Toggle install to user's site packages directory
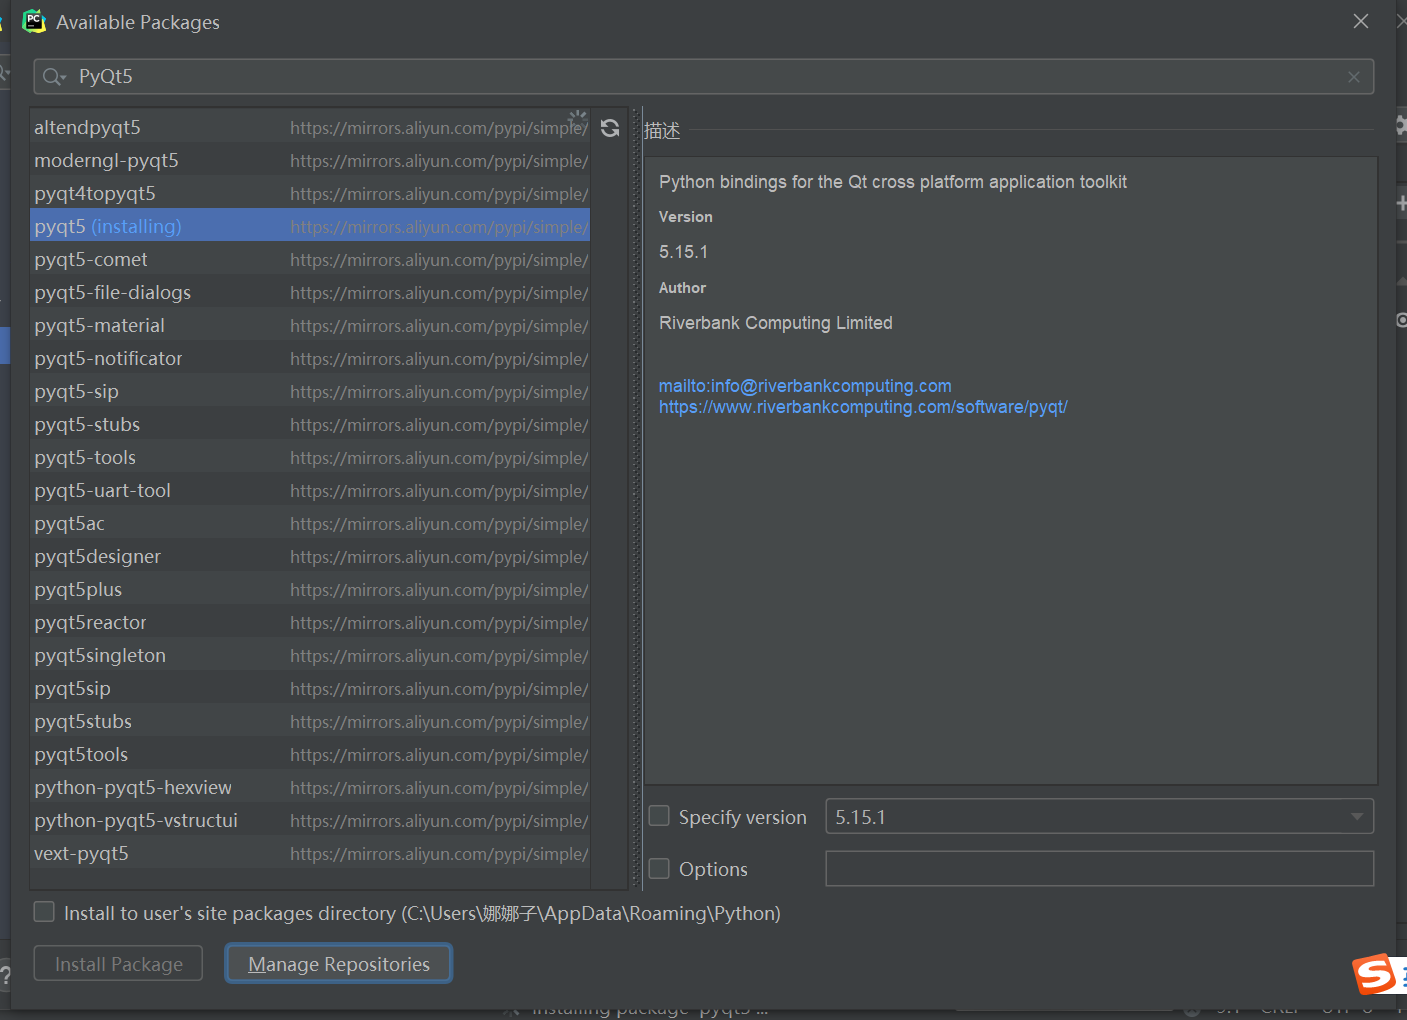 pyautogui.click(x=44, y=912)
